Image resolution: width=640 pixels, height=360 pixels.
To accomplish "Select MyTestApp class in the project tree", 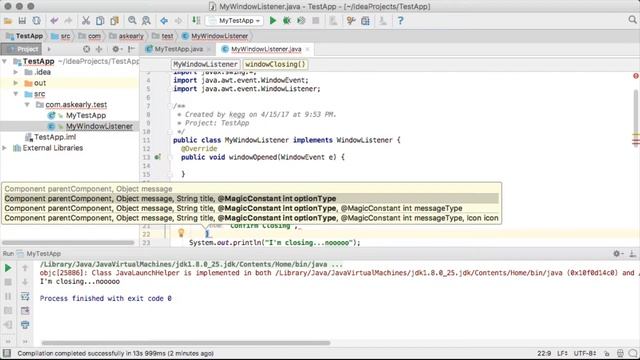I will point(86,116).
